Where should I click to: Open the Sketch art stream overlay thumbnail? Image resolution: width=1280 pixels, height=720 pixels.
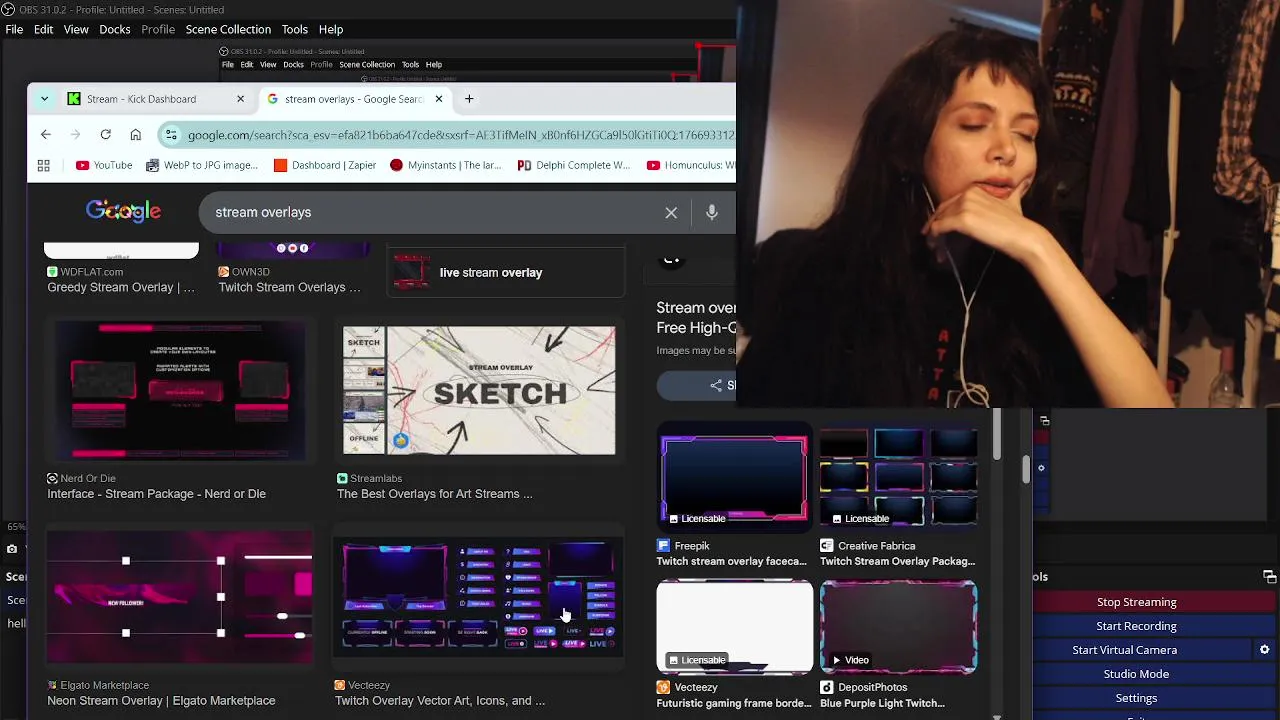coord(479,390)
